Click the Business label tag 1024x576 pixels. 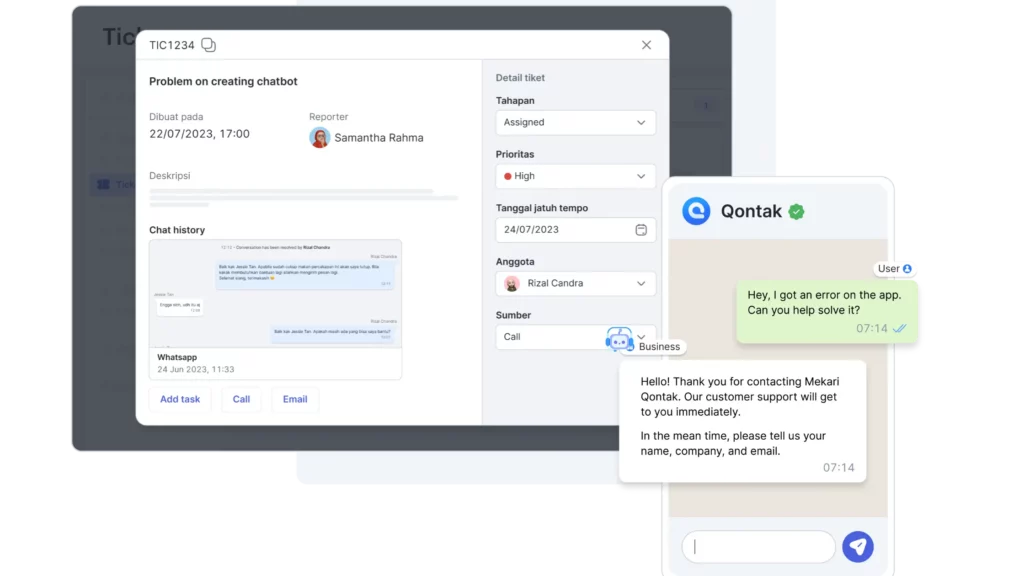click(x=659, y=347)
